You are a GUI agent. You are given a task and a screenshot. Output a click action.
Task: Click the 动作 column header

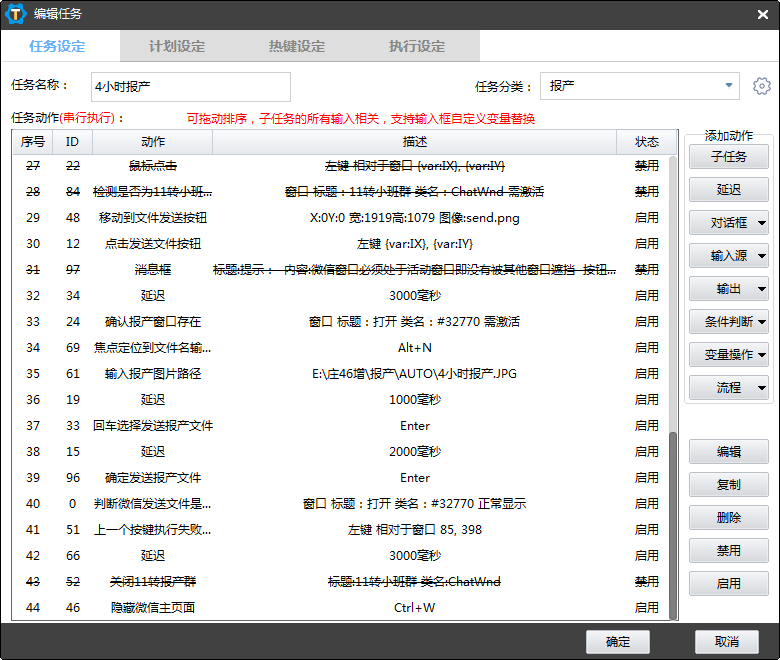(x=153, y=142)
